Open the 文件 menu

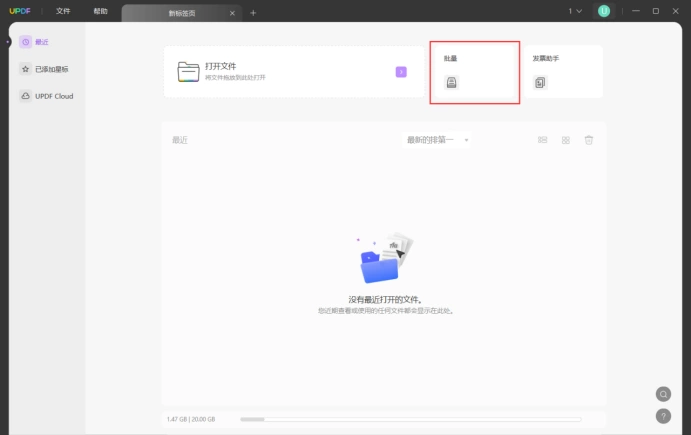click(x=63, y=11)
